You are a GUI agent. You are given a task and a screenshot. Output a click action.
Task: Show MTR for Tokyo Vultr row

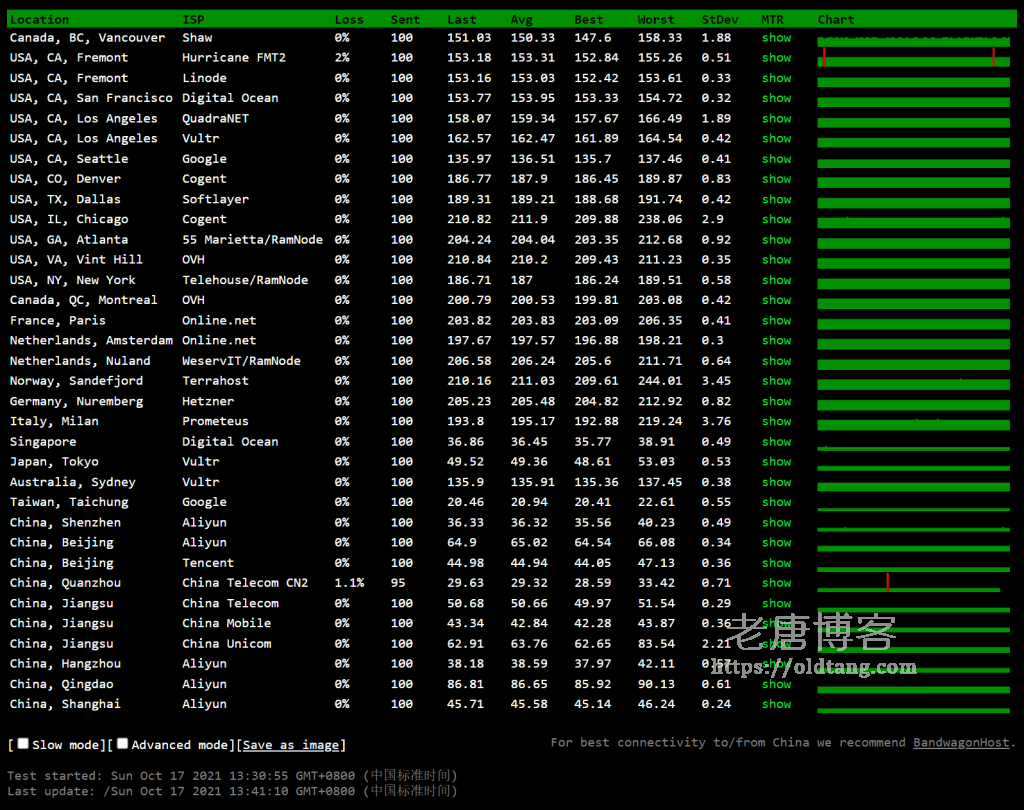776,462
